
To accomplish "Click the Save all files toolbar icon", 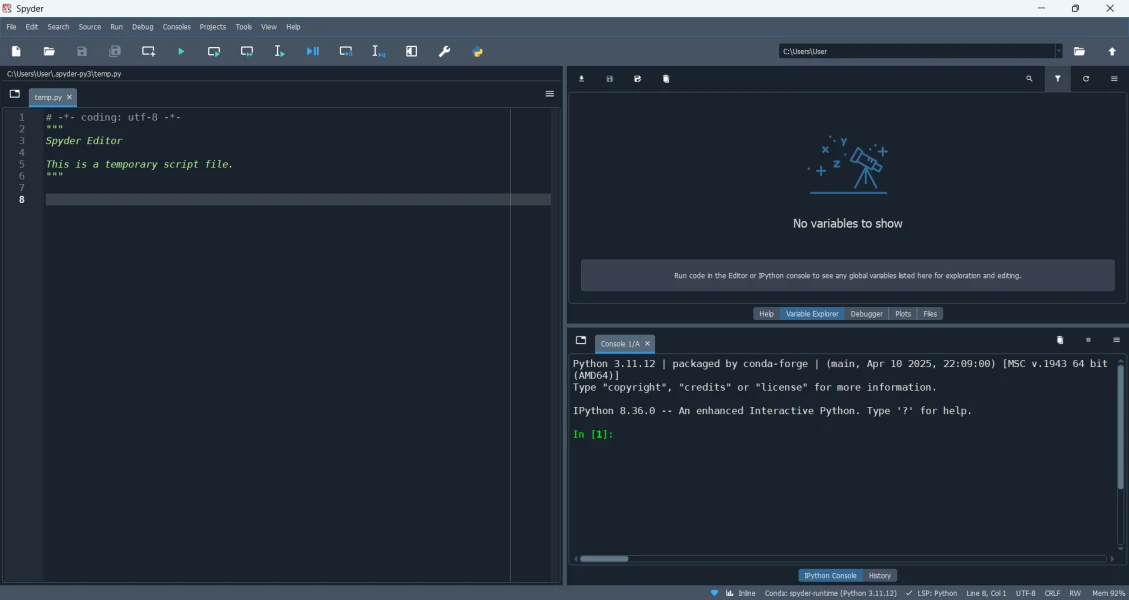I will [x=115, y=51].
